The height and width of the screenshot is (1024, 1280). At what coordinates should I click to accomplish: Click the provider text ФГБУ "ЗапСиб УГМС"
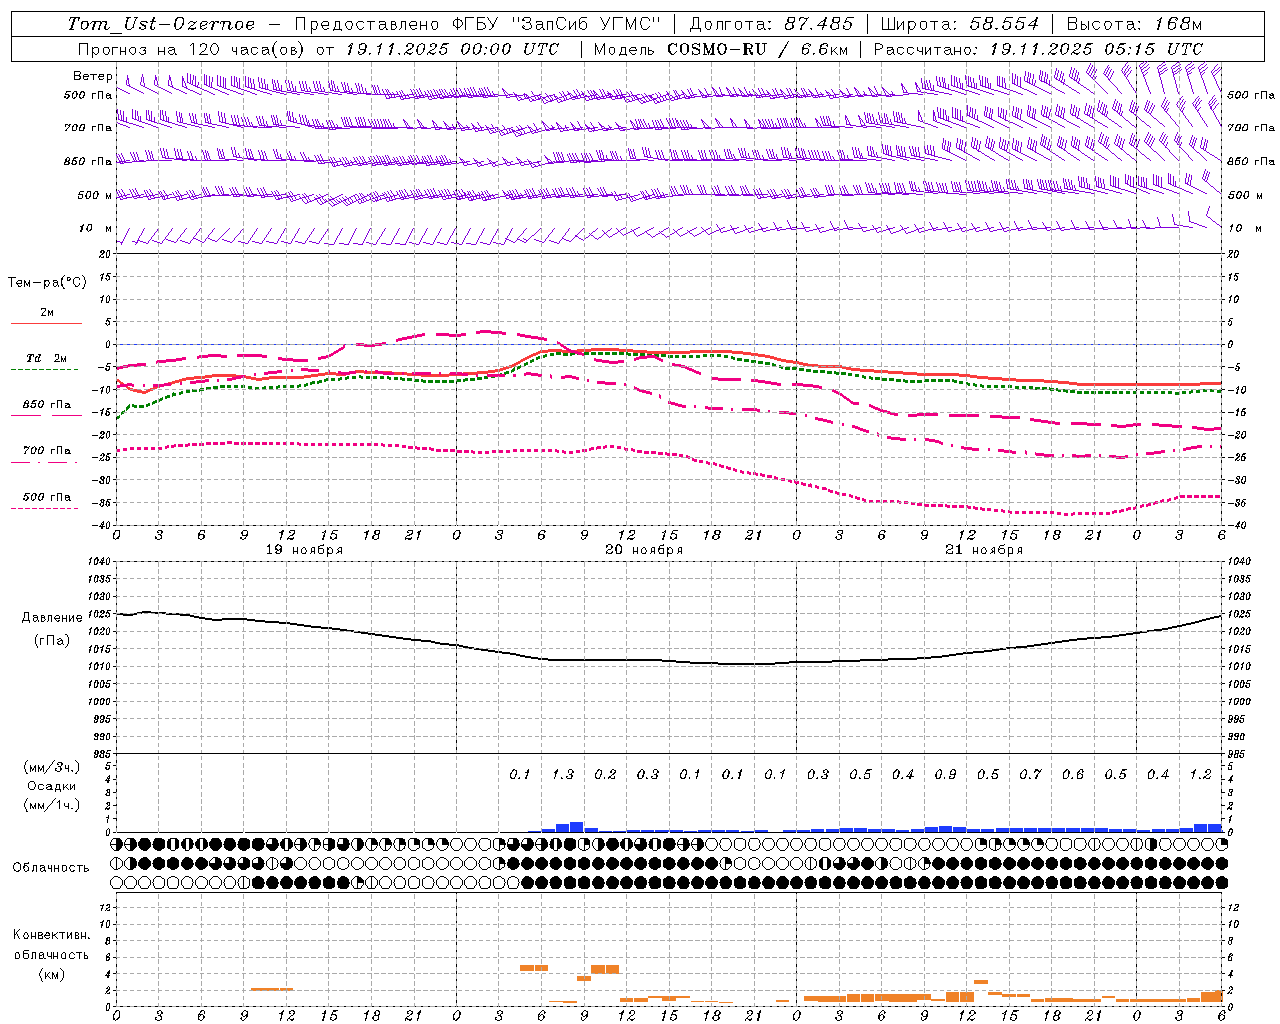click(x=557, y=24)
